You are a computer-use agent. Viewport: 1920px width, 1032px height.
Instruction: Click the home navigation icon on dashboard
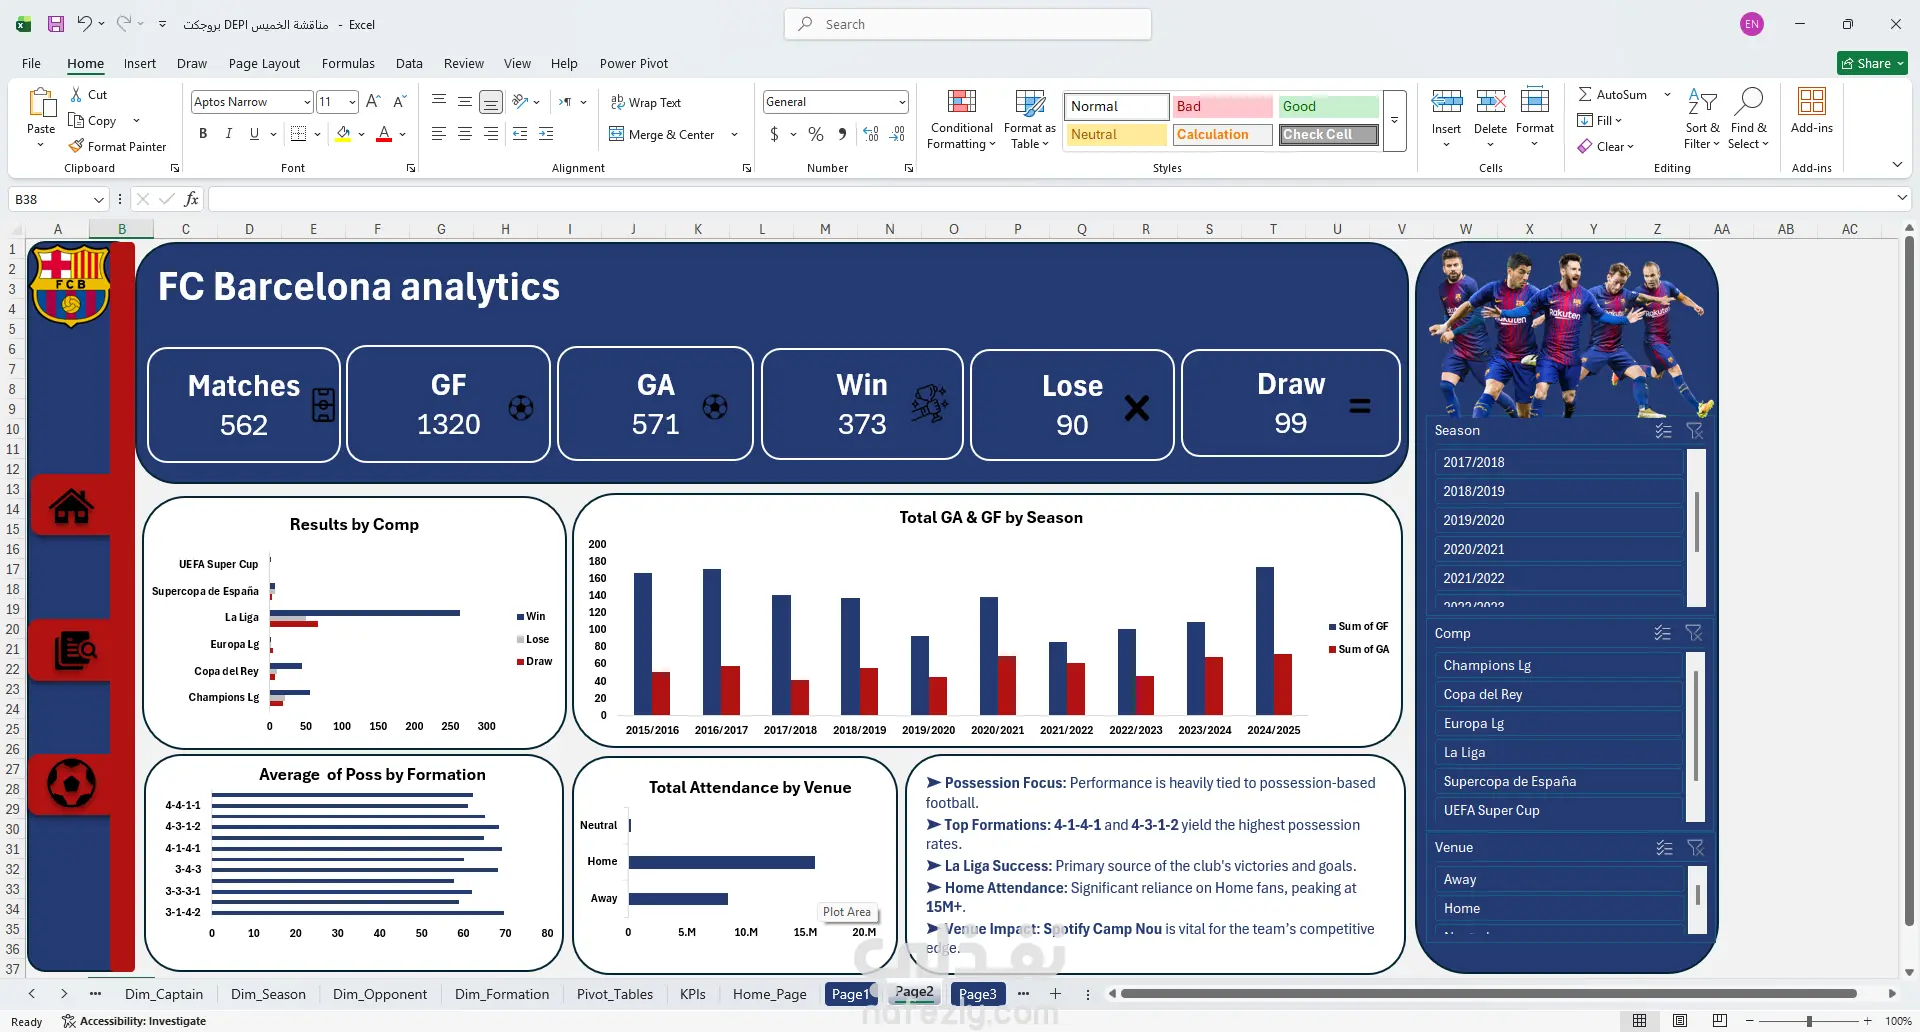click(71, 507)
